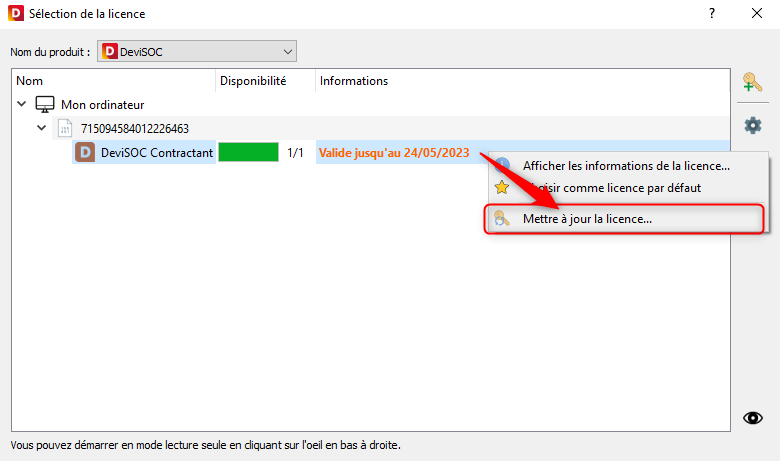This screenshot has height=461, width=780.
Task: Click the 1/1 availability count
Action: click(x=295, y=153)
